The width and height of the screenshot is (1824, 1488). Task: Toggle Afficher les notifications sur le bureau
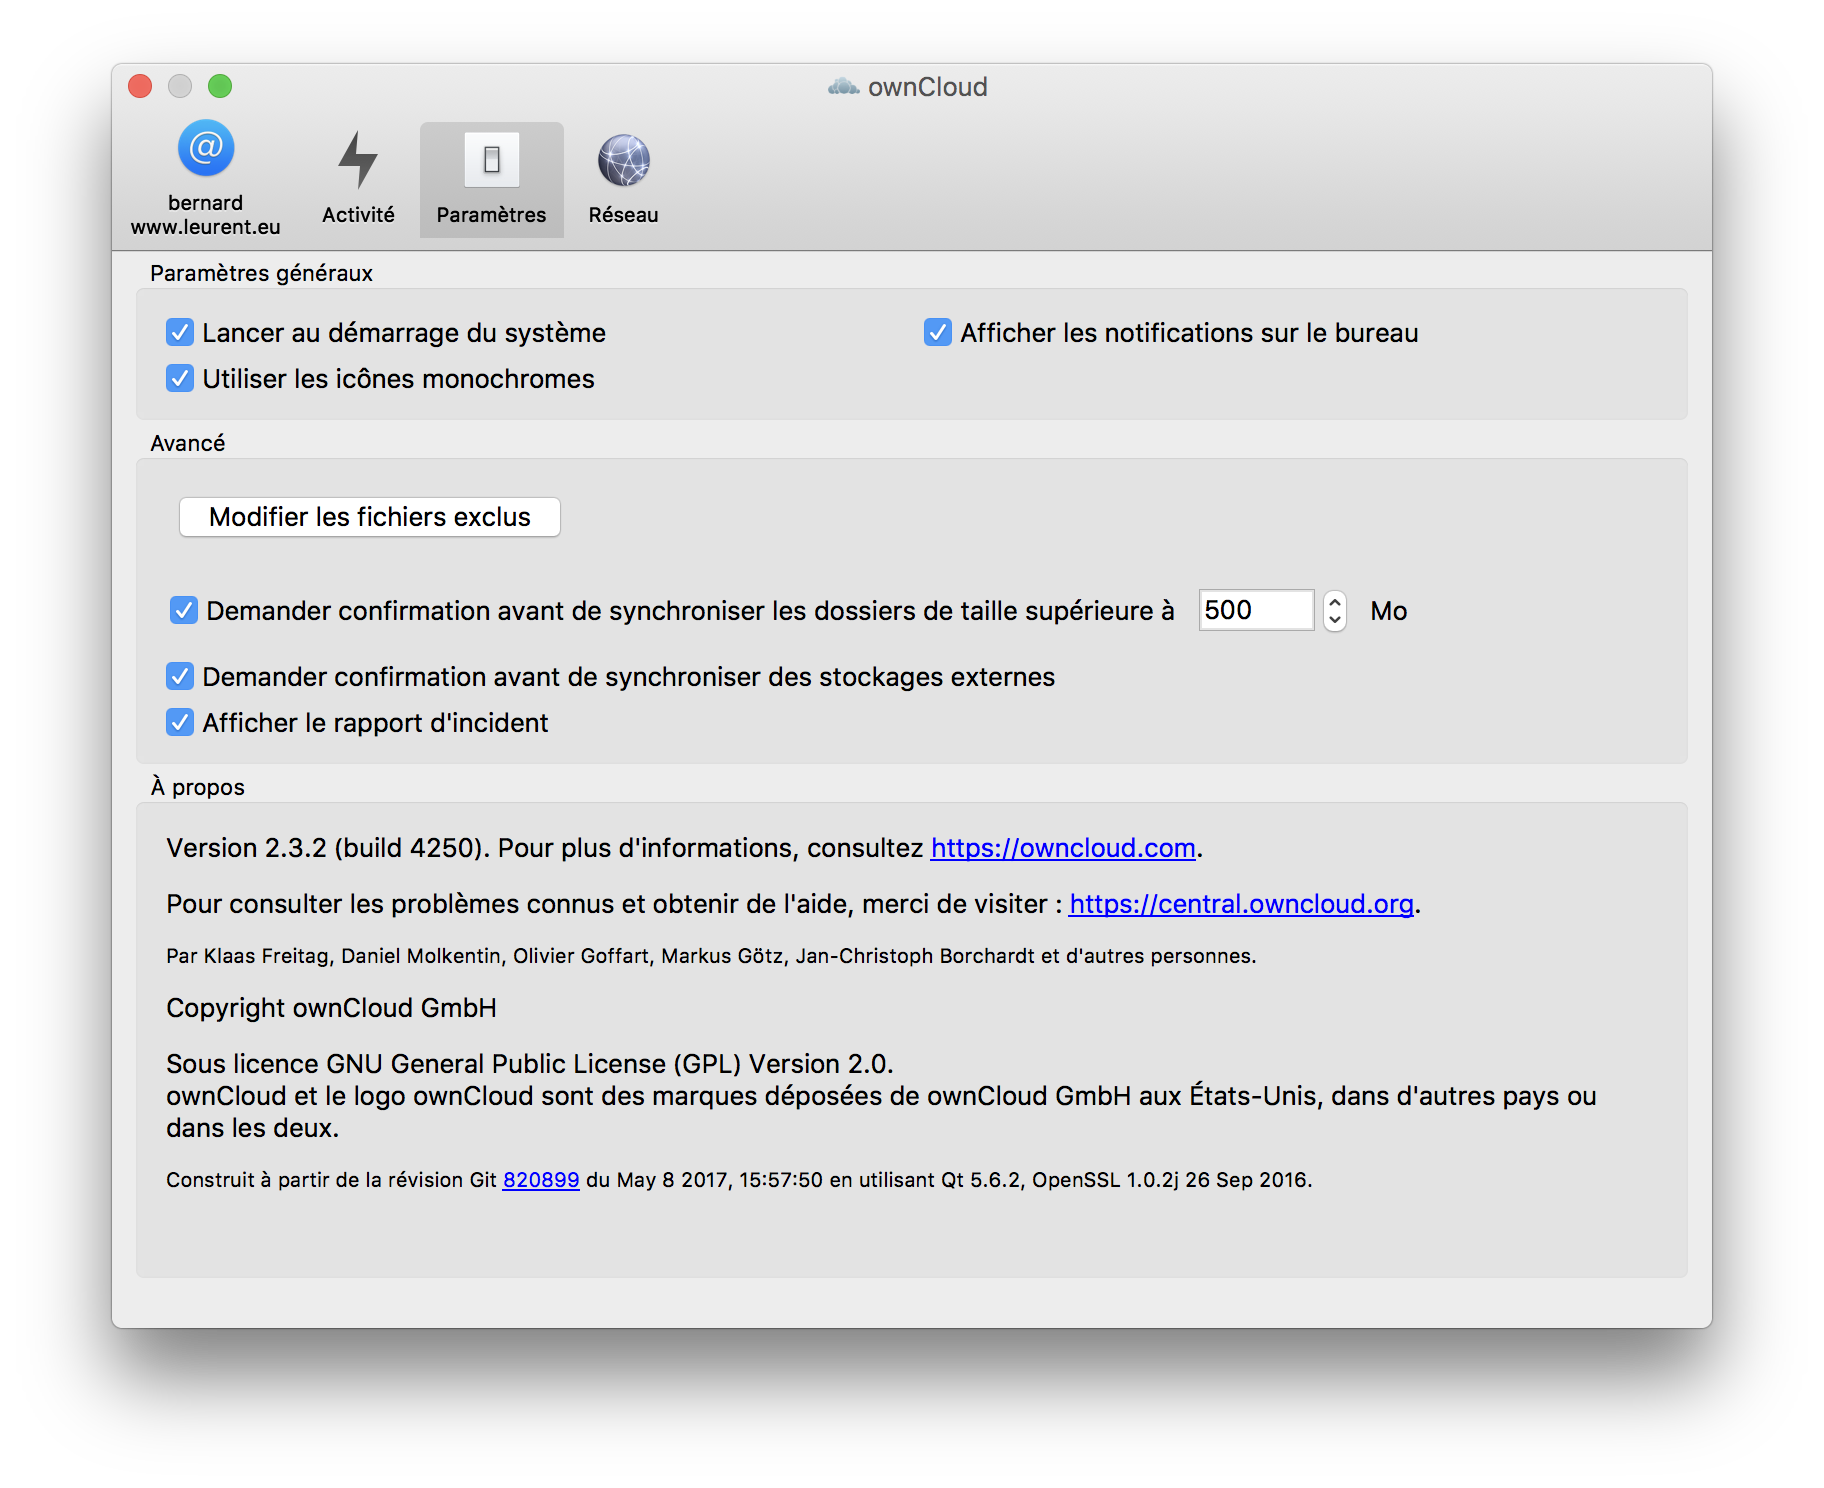(x=937, y=332)
